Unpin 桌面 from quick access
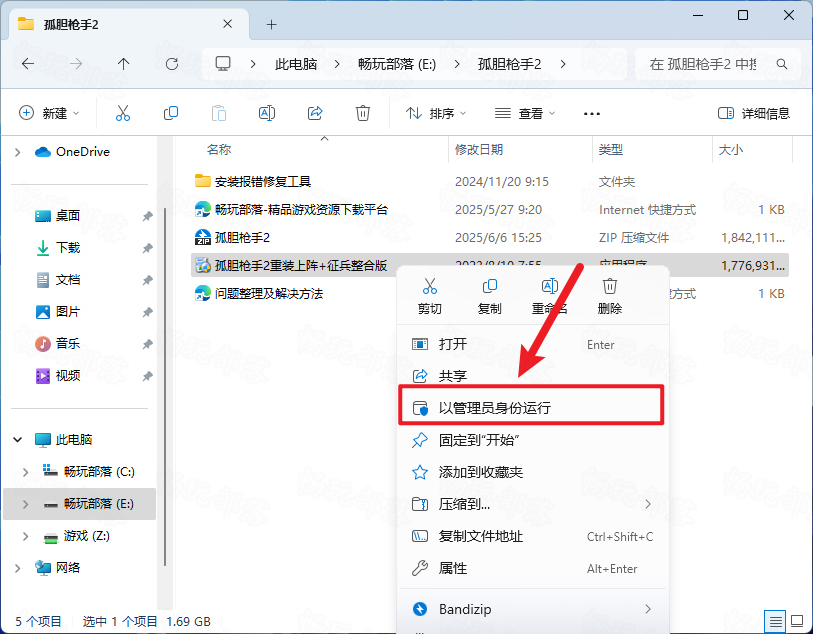Image resolution: width=813 pixels, height=634 pixels. 147,216
